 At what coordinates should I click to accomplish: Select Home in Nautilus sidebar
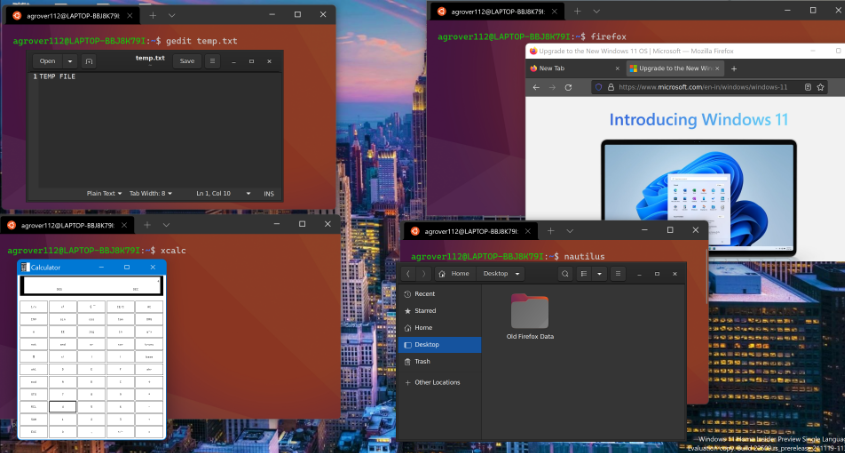[439, 327]
